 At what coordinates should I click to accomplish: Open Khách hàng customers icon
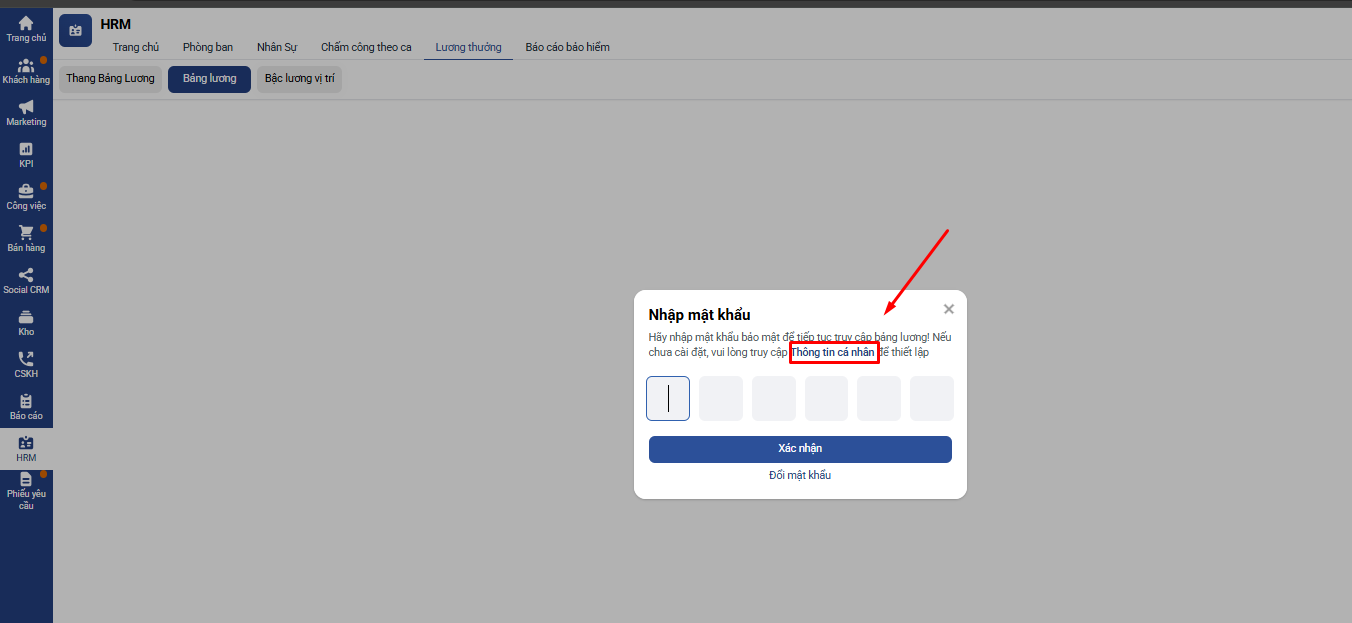pyautogui.click(x=26, y=66)
